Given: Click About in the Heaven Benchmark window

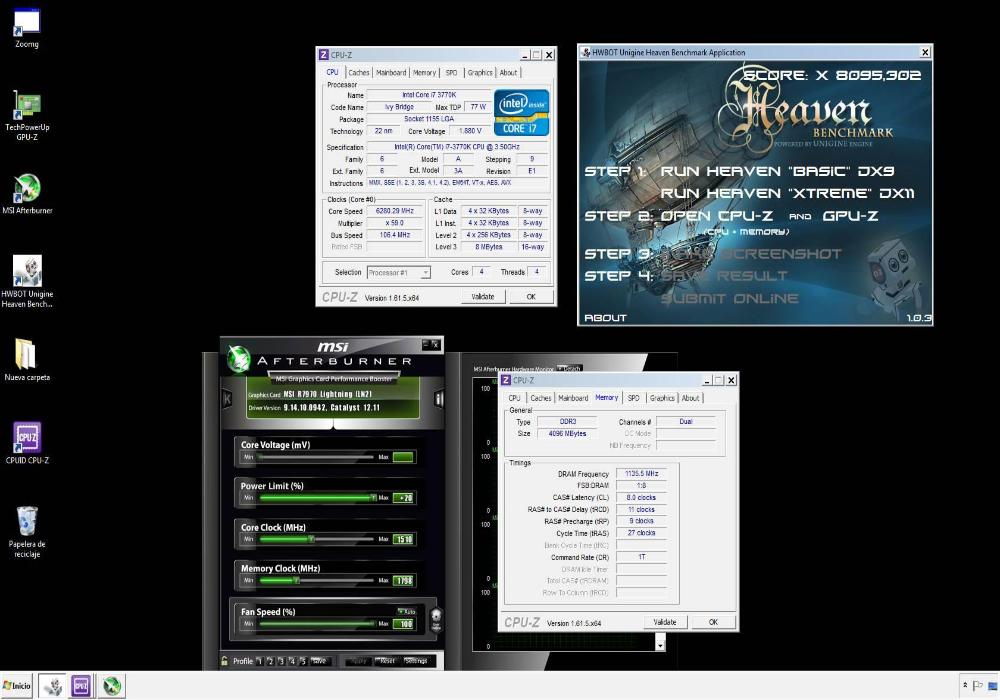Looking at the screenshot, I should [x=605, y=318].
